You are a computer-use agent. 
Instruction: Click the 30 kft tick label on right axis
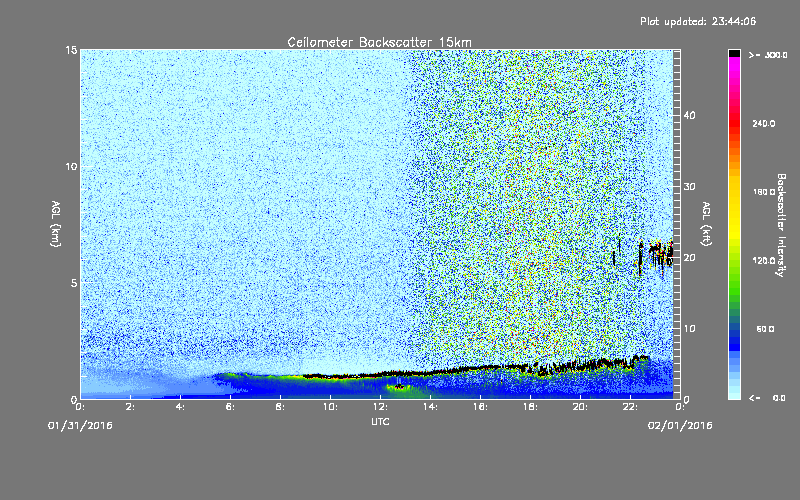pos(689,187)
